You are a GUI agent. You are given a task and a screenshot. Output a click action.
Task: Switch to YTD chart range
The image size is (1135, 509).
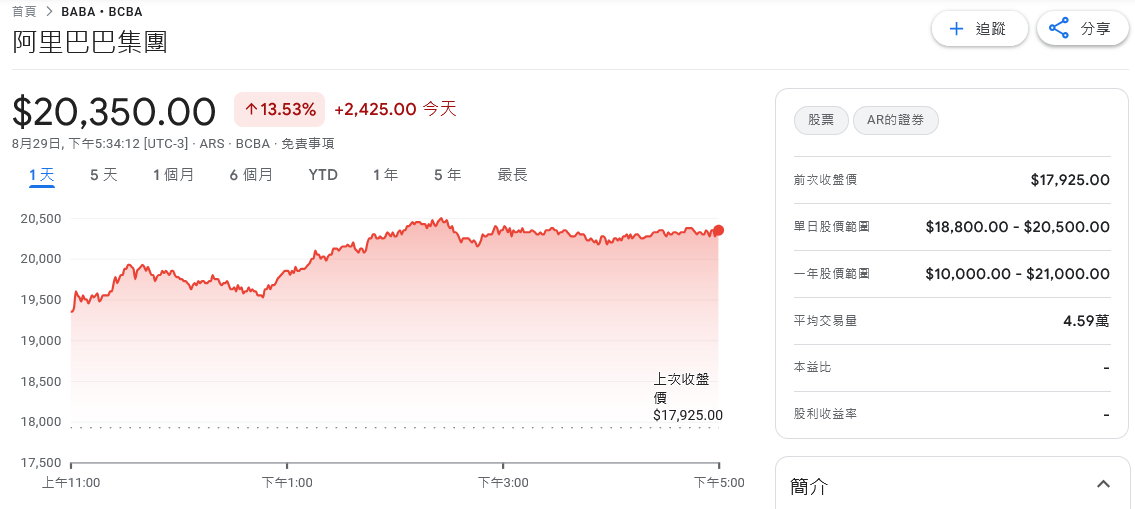[323, 175]
